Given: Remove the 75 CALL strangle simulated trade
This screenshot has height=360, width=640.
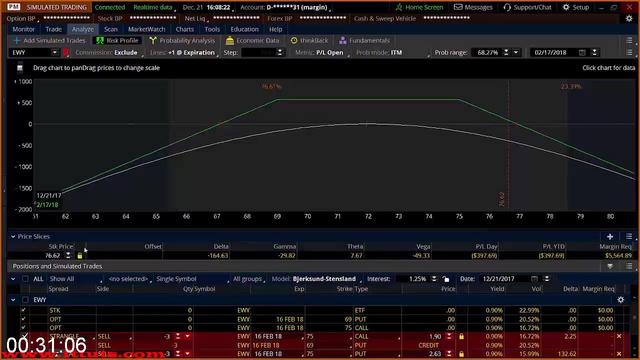Looking at the screenshot, I should [619, 336].
